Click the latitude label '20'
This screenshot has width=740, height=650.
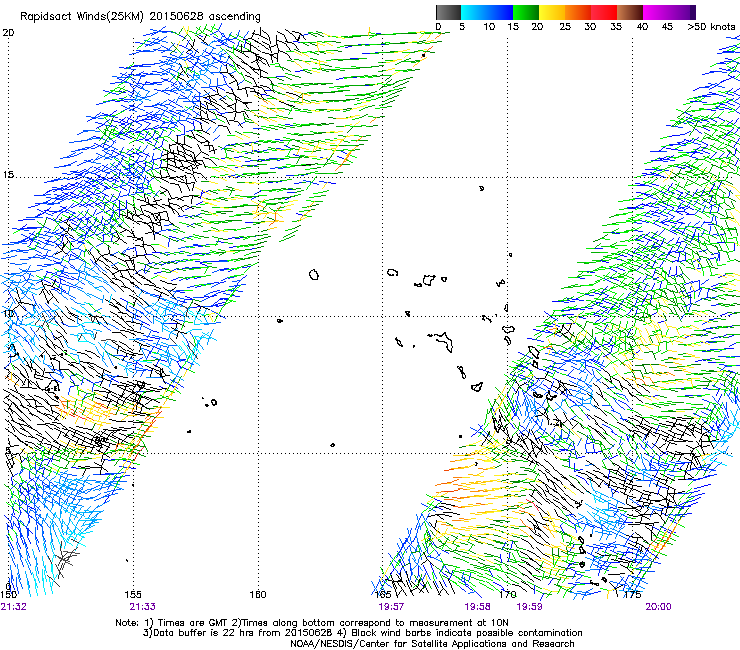click(8, 33)
